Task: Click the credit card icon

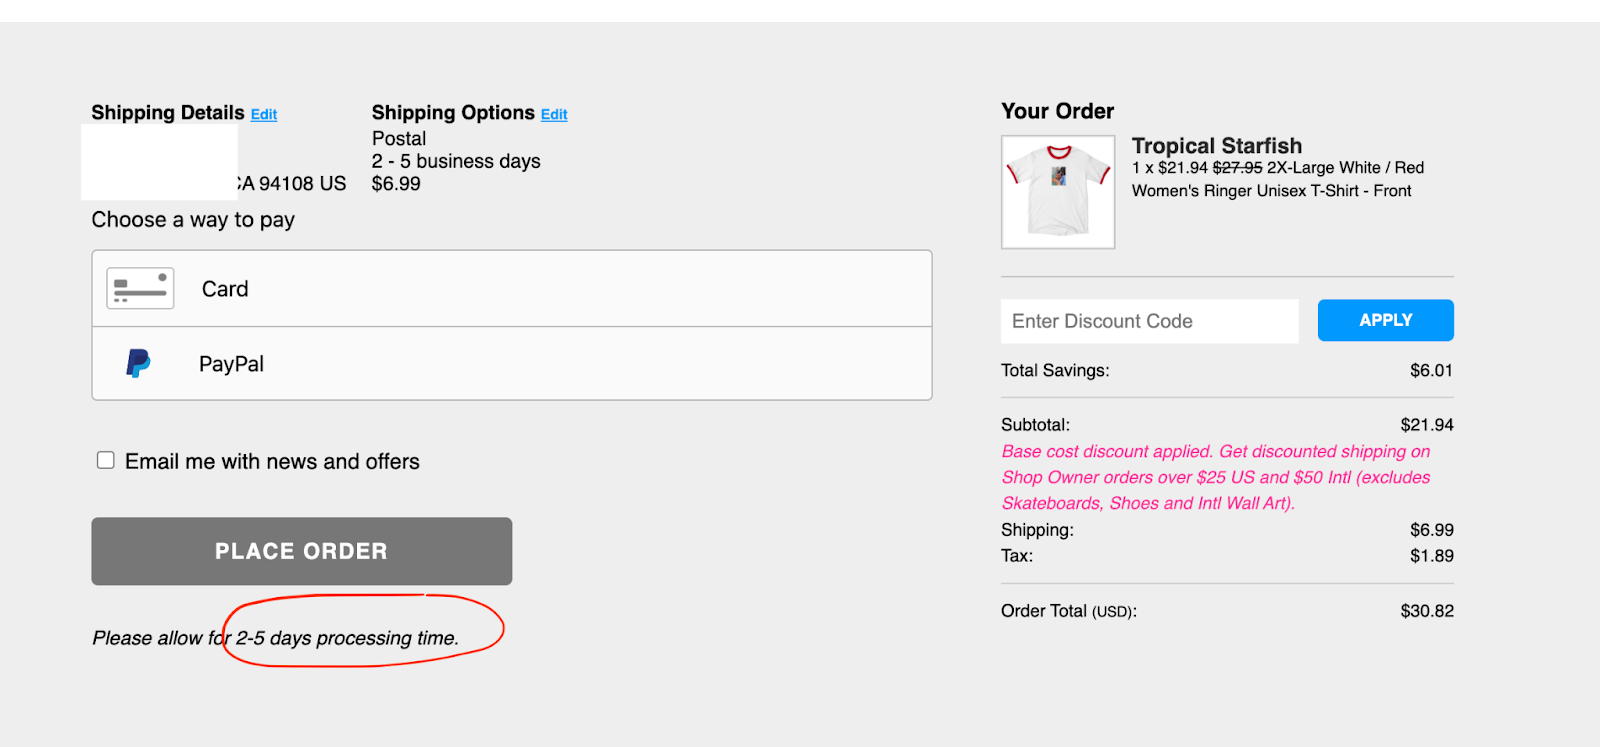Action: [140, 288]
